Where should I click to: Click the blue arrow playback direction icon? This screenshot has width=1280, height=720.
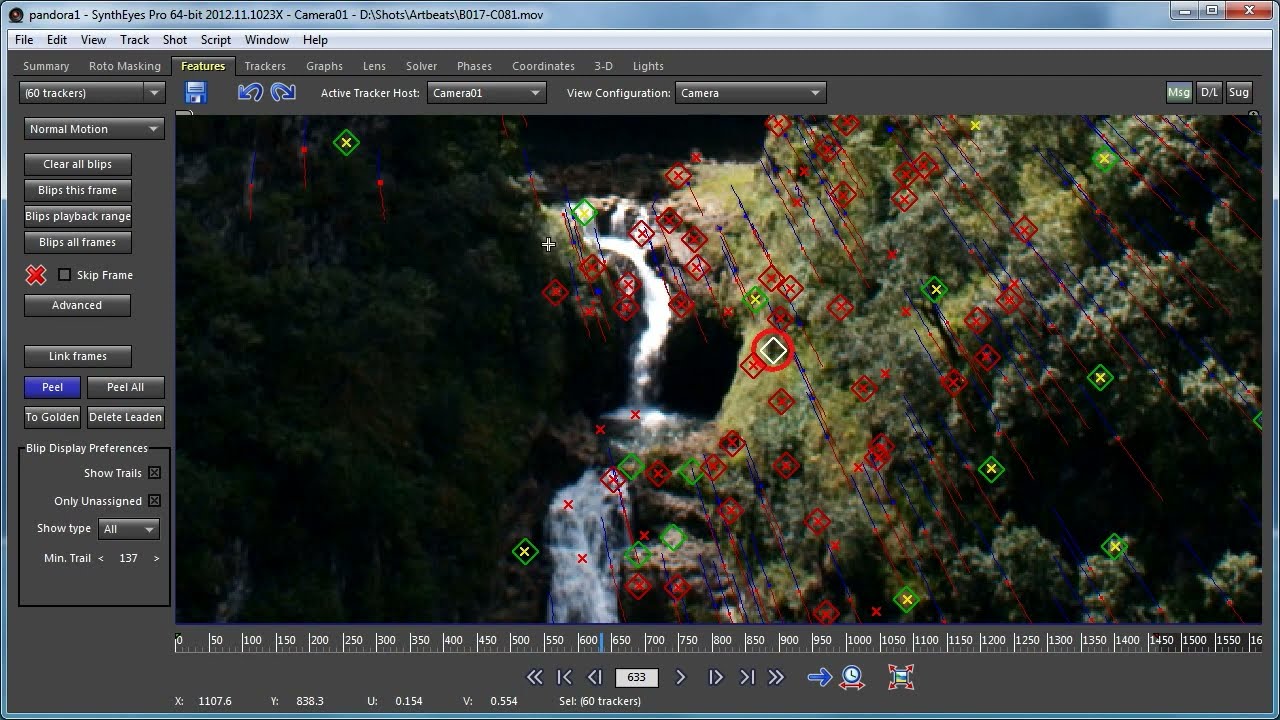coord(820,677)
